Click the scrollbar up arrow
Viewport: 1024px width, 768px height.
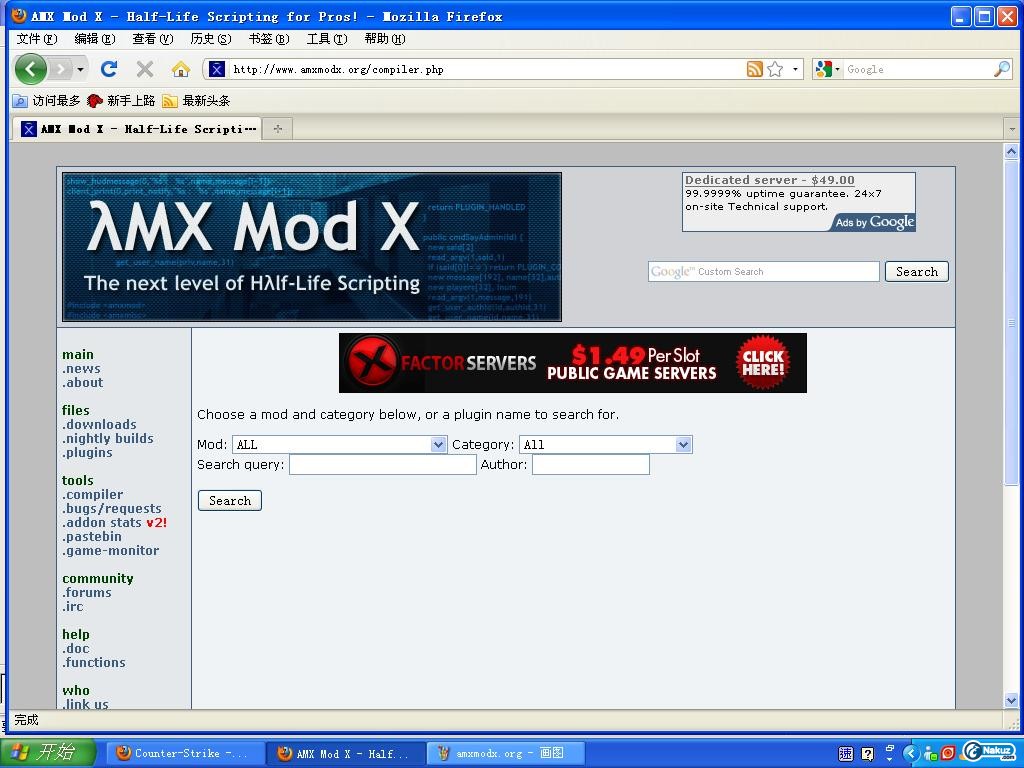[x=1011, y=152]
